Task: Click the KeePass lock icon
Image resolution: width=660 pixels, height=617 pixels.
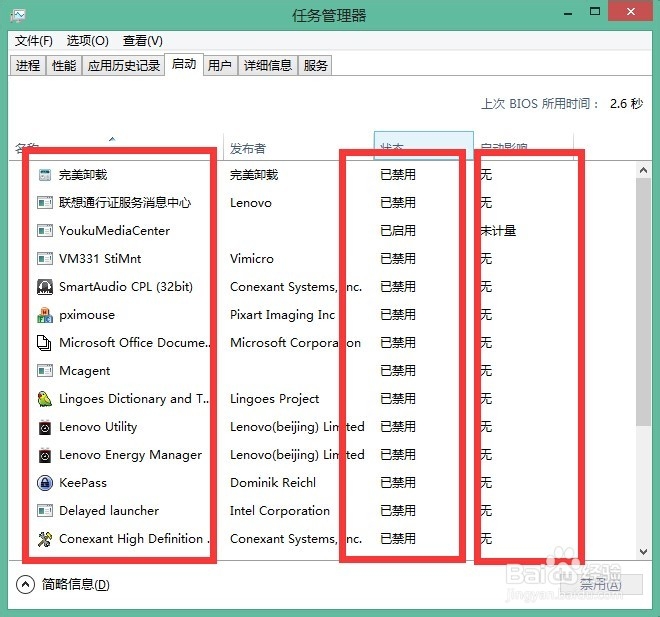Action: pyautogui.click(x=45, y=483)
